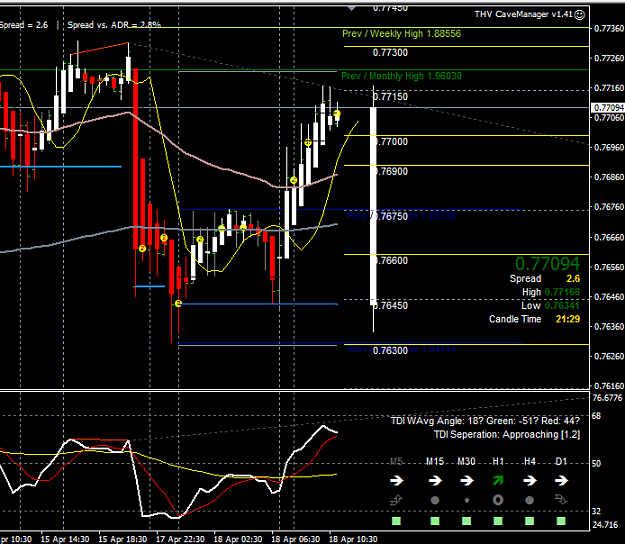
Task: Click the green square in the H1 column
Action: pos(498,520)
